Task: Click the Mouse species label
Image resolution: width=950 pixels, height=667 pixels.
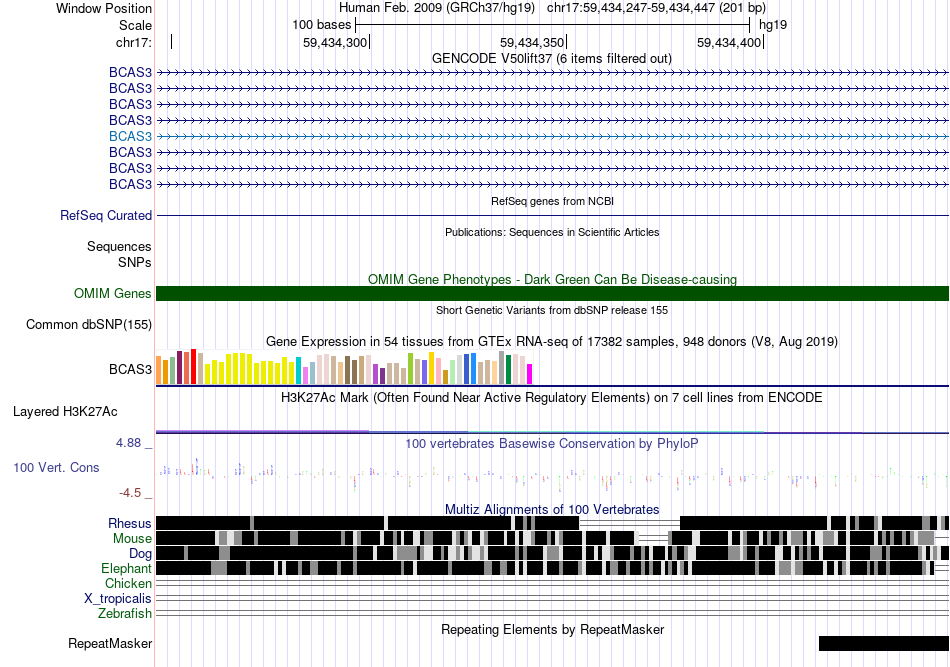Action: click(x=132, y=539)
